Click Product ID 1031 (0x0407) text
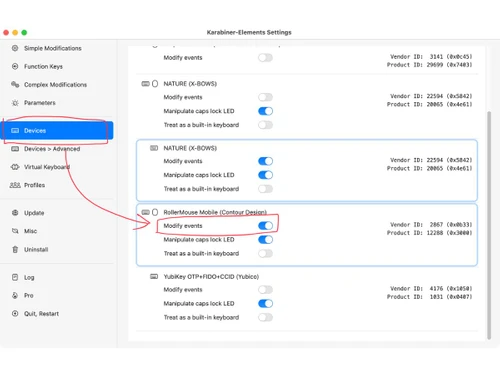 pyautogui.click(x=430, y=297)
